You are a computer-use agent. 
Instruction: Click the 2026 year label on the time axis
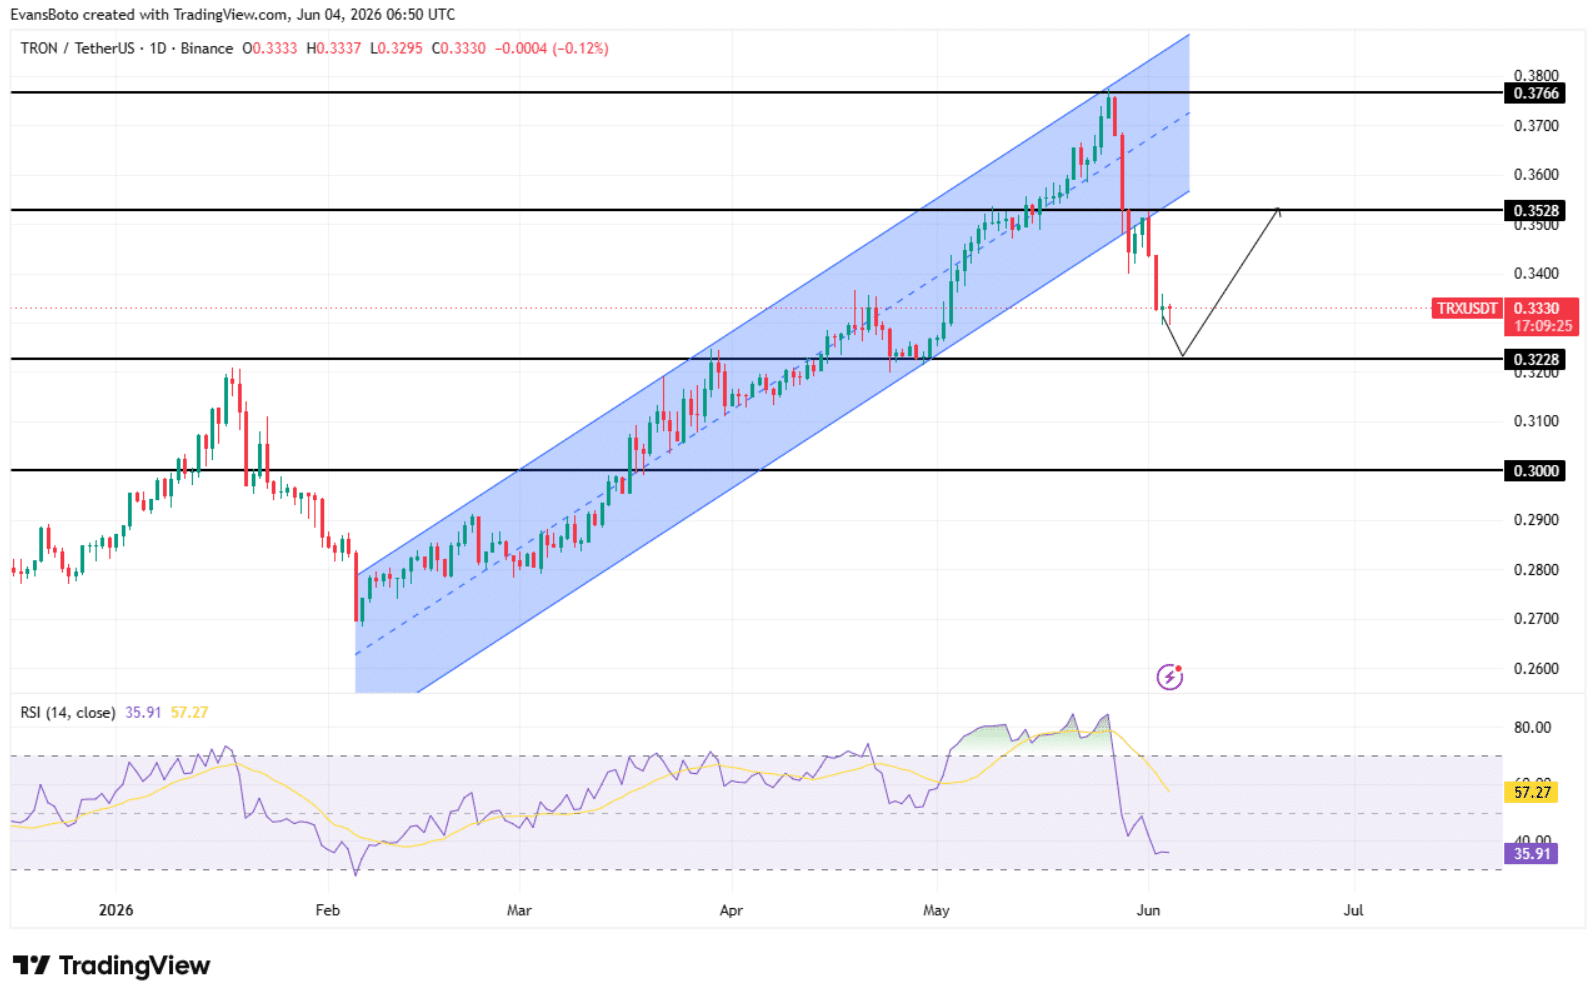tap(116, 910)
